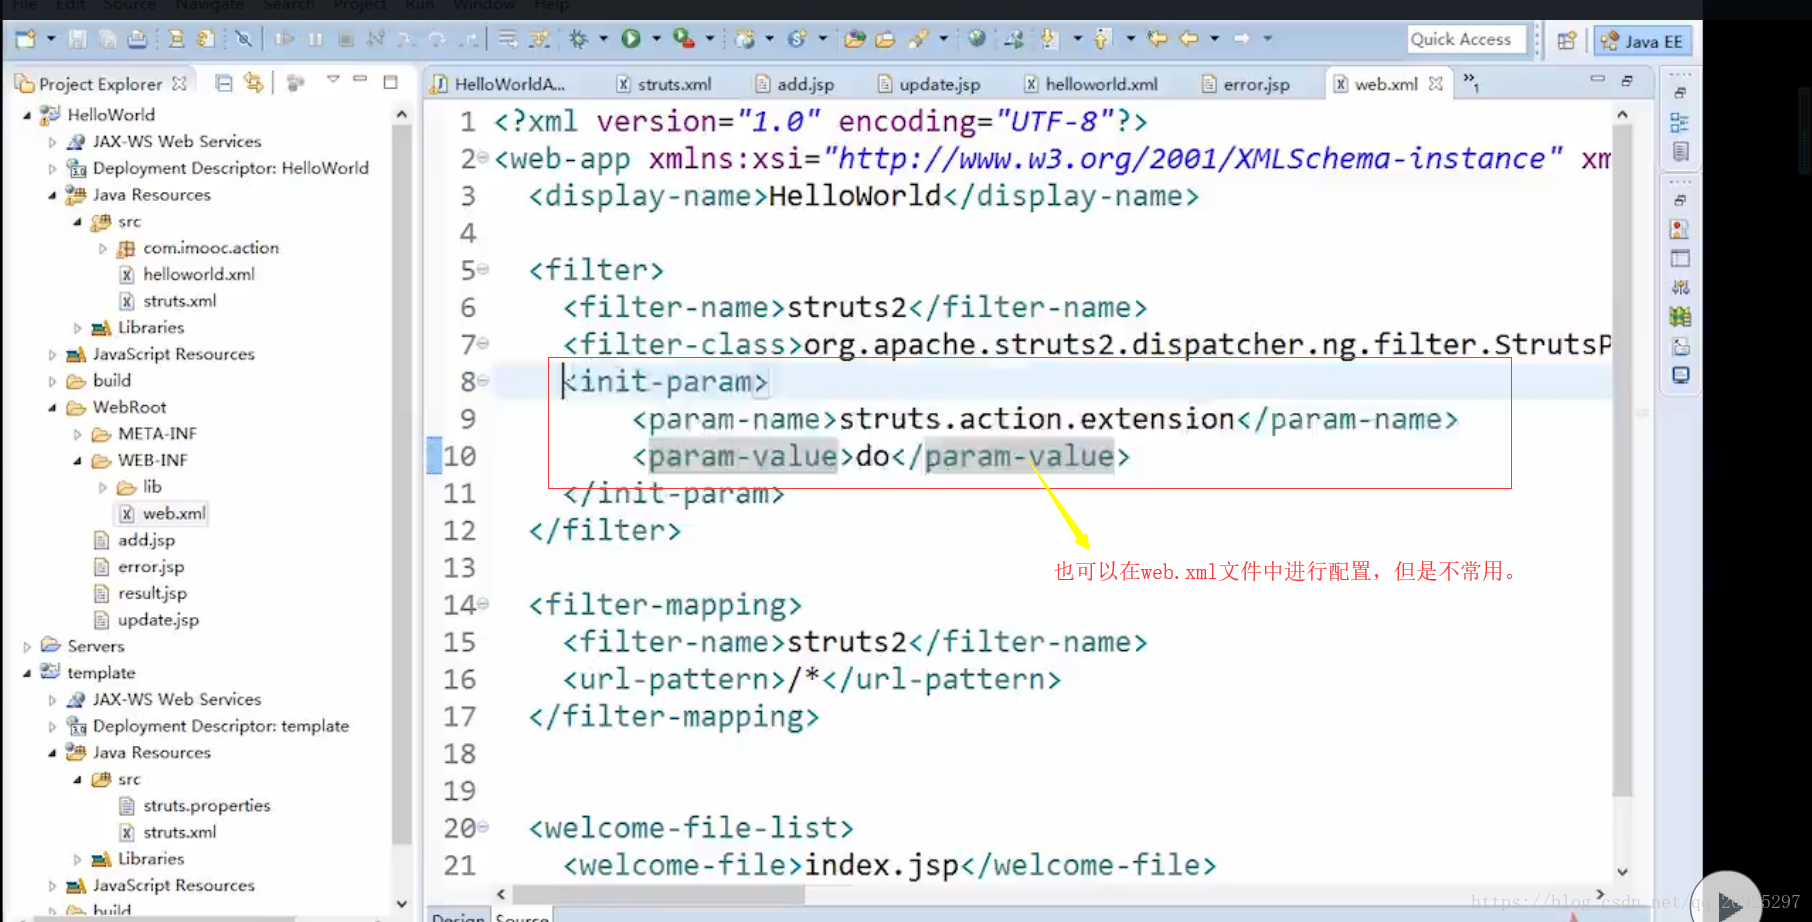Open the Project Explorer view menu triangle
This screenshot has height=922, width=1812.
coord(333,79)
